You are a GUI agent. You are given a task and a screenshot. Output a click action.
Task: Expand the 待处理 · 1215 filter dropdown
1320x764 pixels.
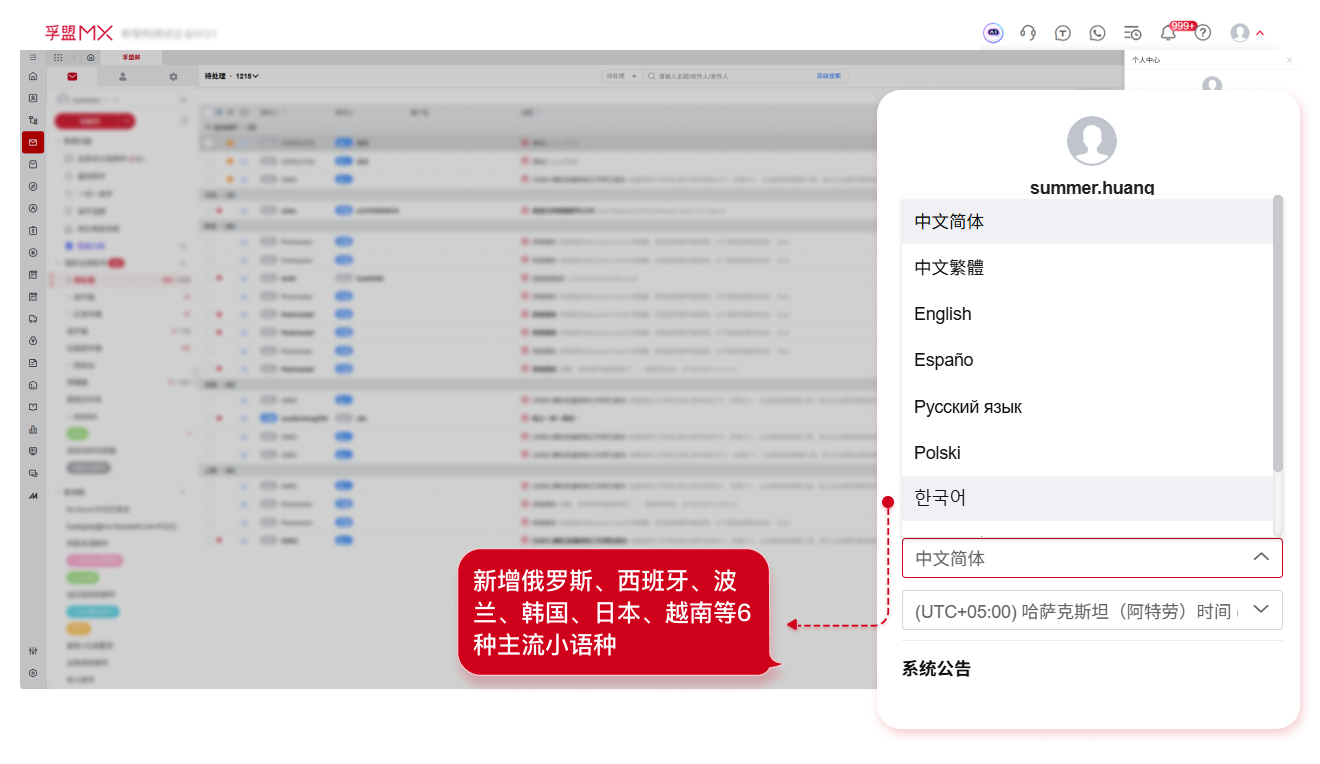[x=233, y=76]
